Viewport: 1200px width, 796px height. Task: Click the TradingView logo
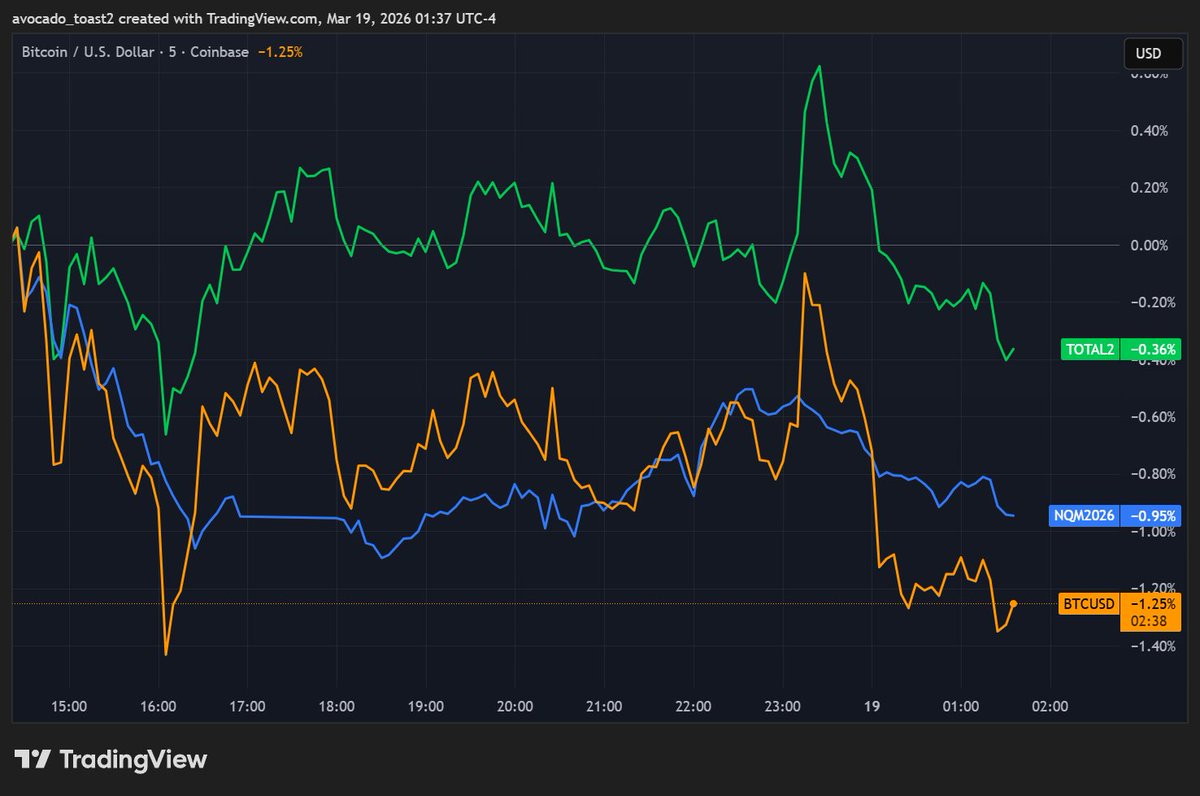[x=111, y=759]
